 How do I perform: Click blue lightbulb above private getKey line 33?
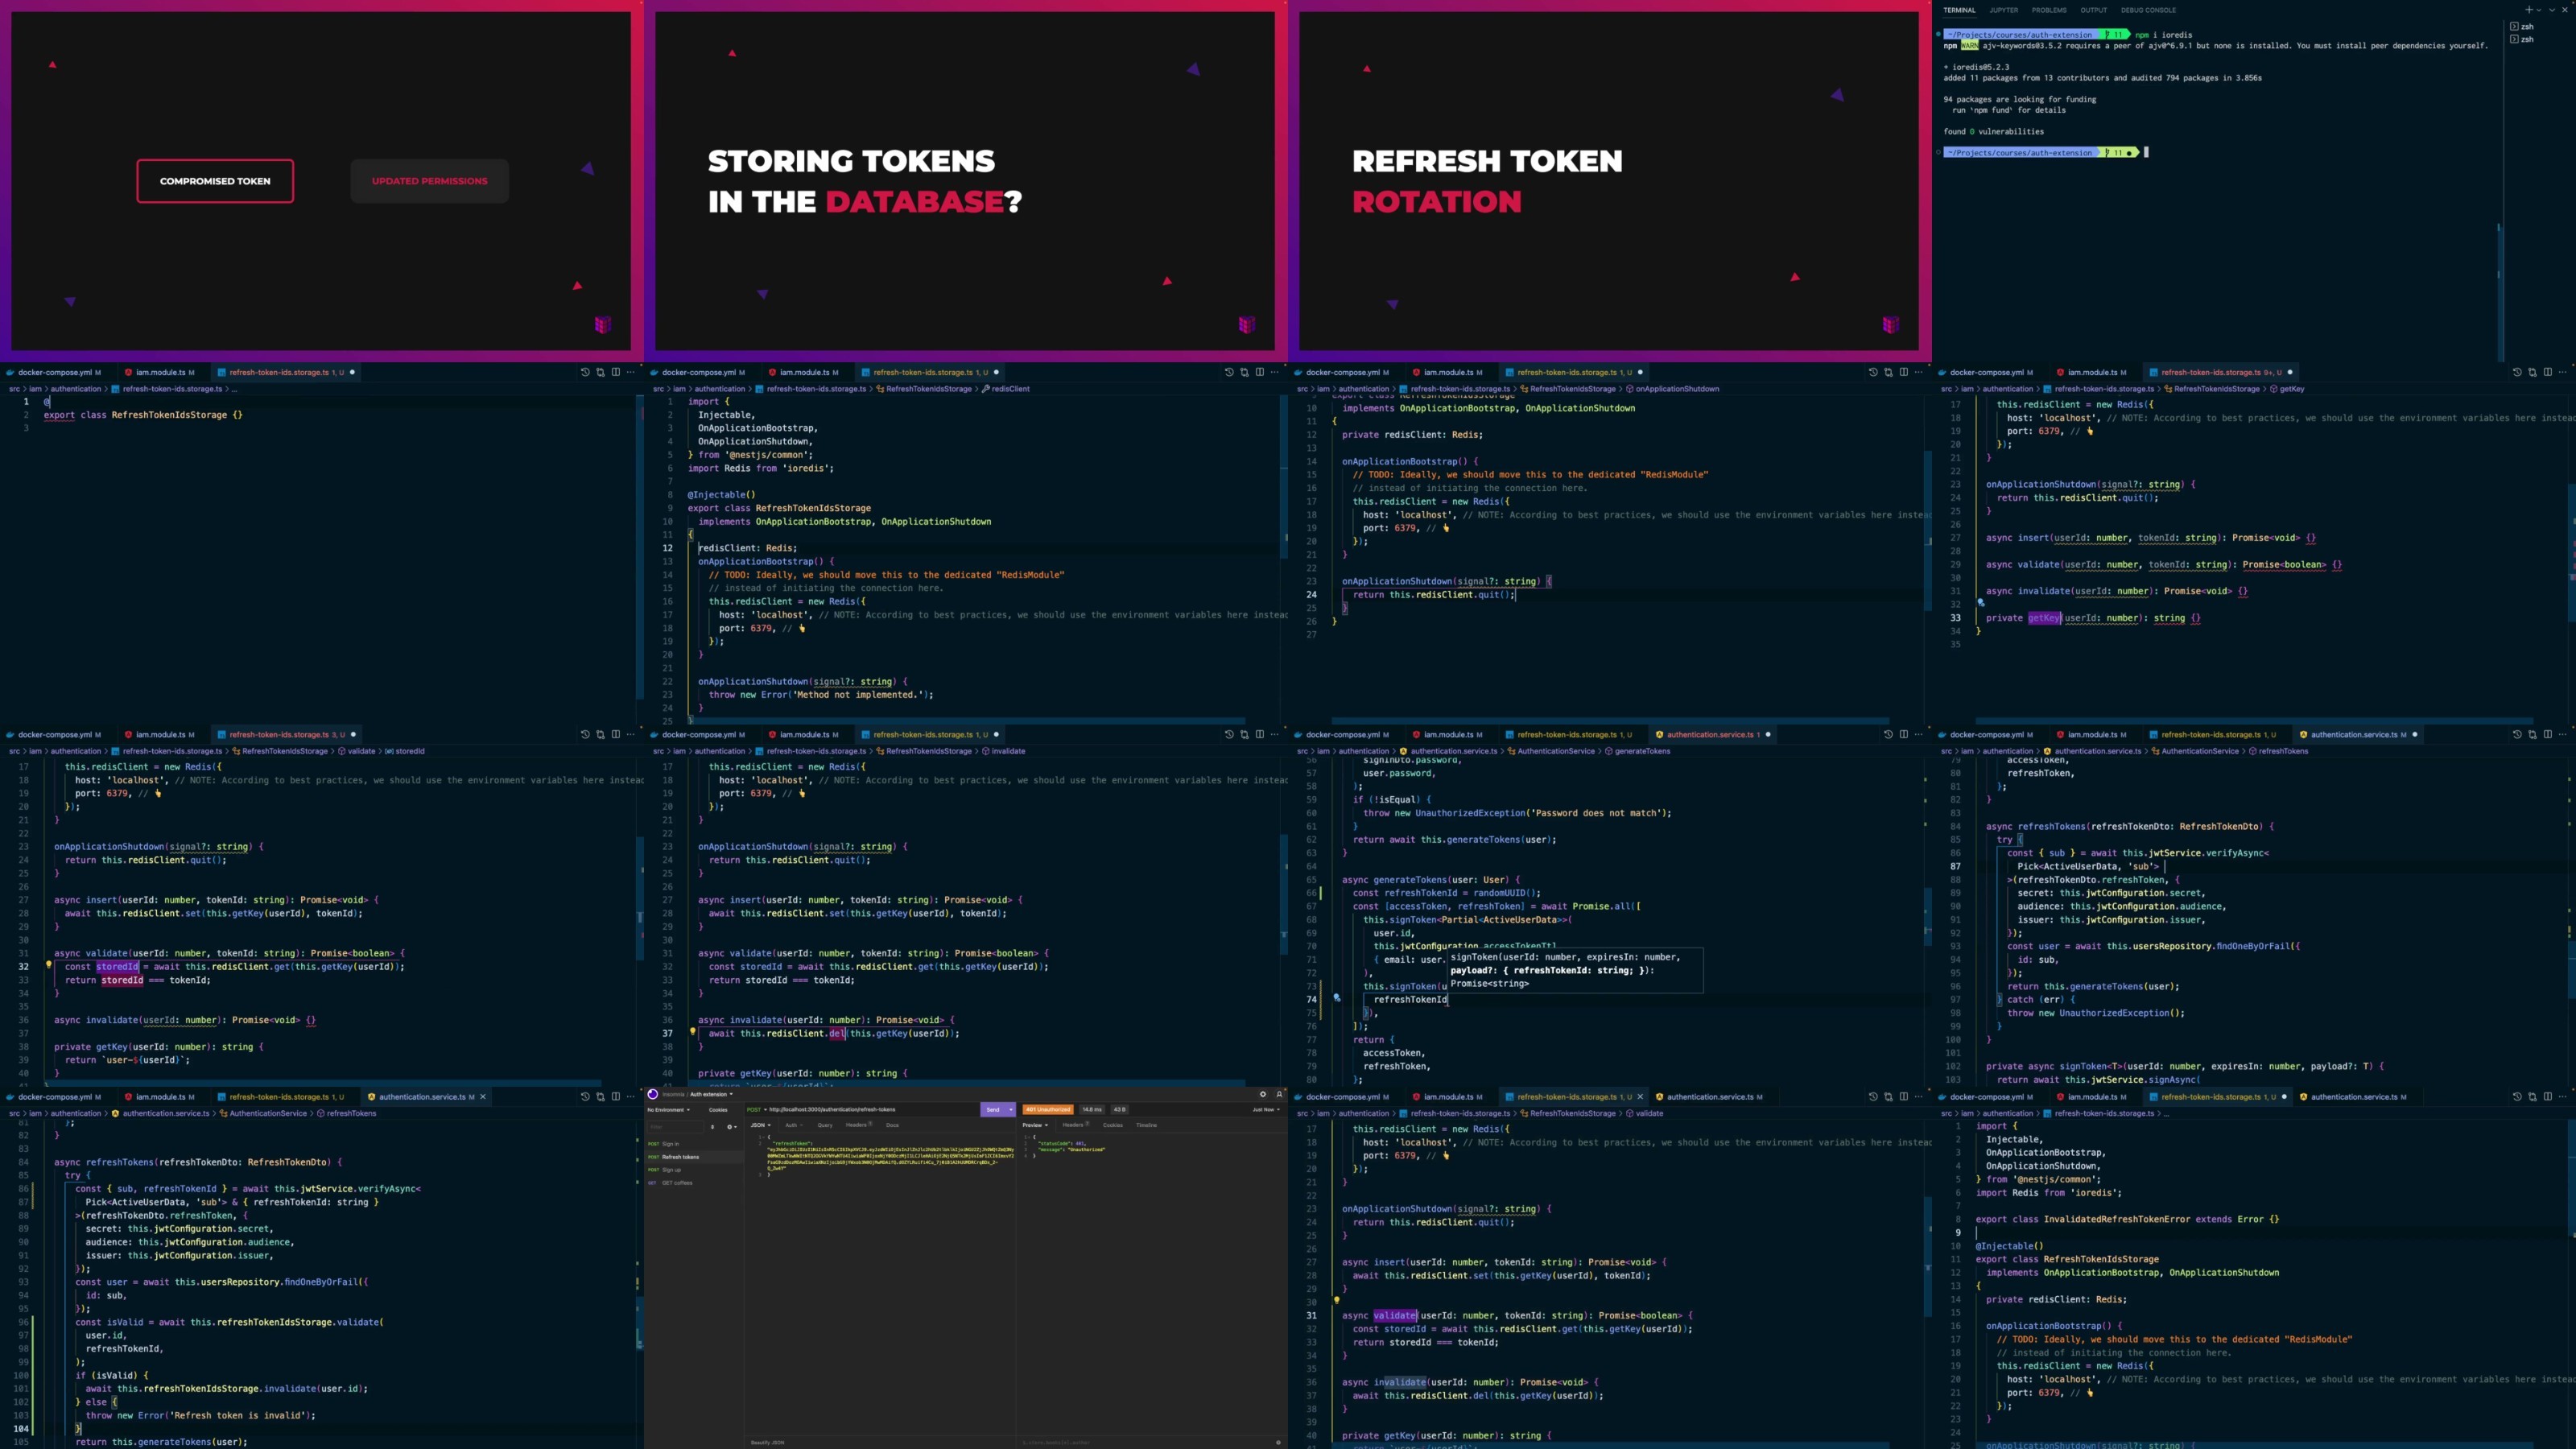[x=1981, y=603]
